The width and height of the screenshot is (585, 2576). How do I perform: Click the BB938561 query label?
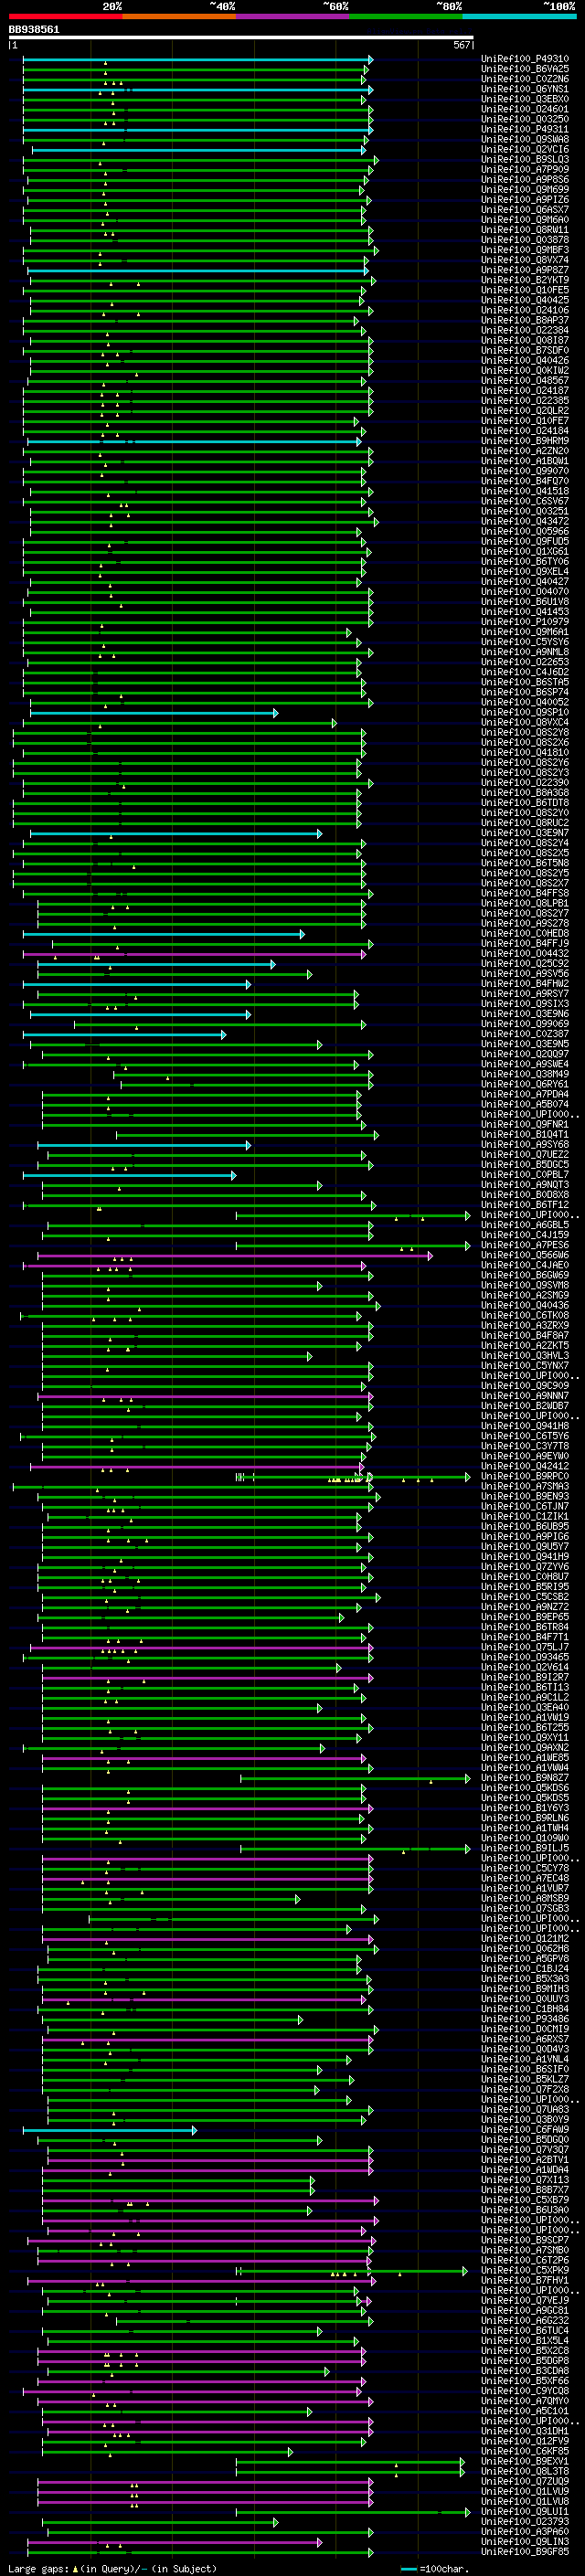pyautogui.click(x=34, y=29)
